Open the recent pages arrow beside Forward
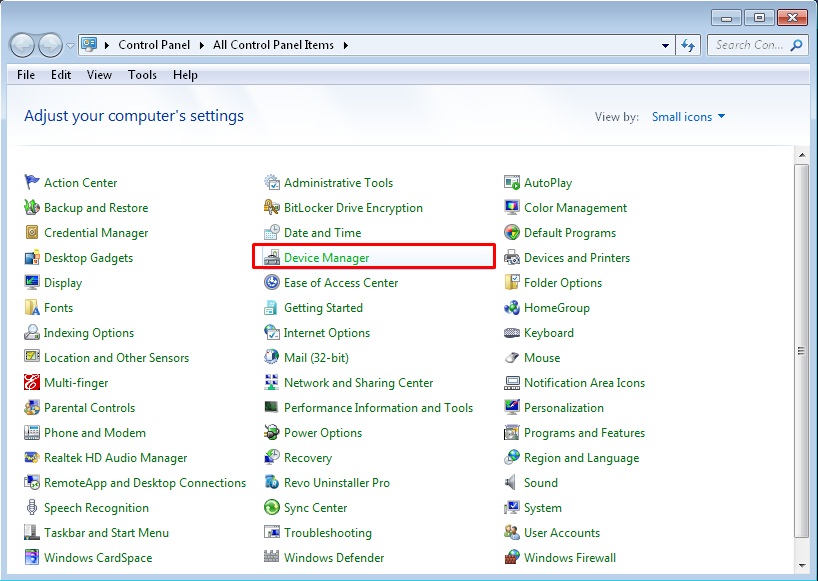The image size is (818, 581). (70, 46)
